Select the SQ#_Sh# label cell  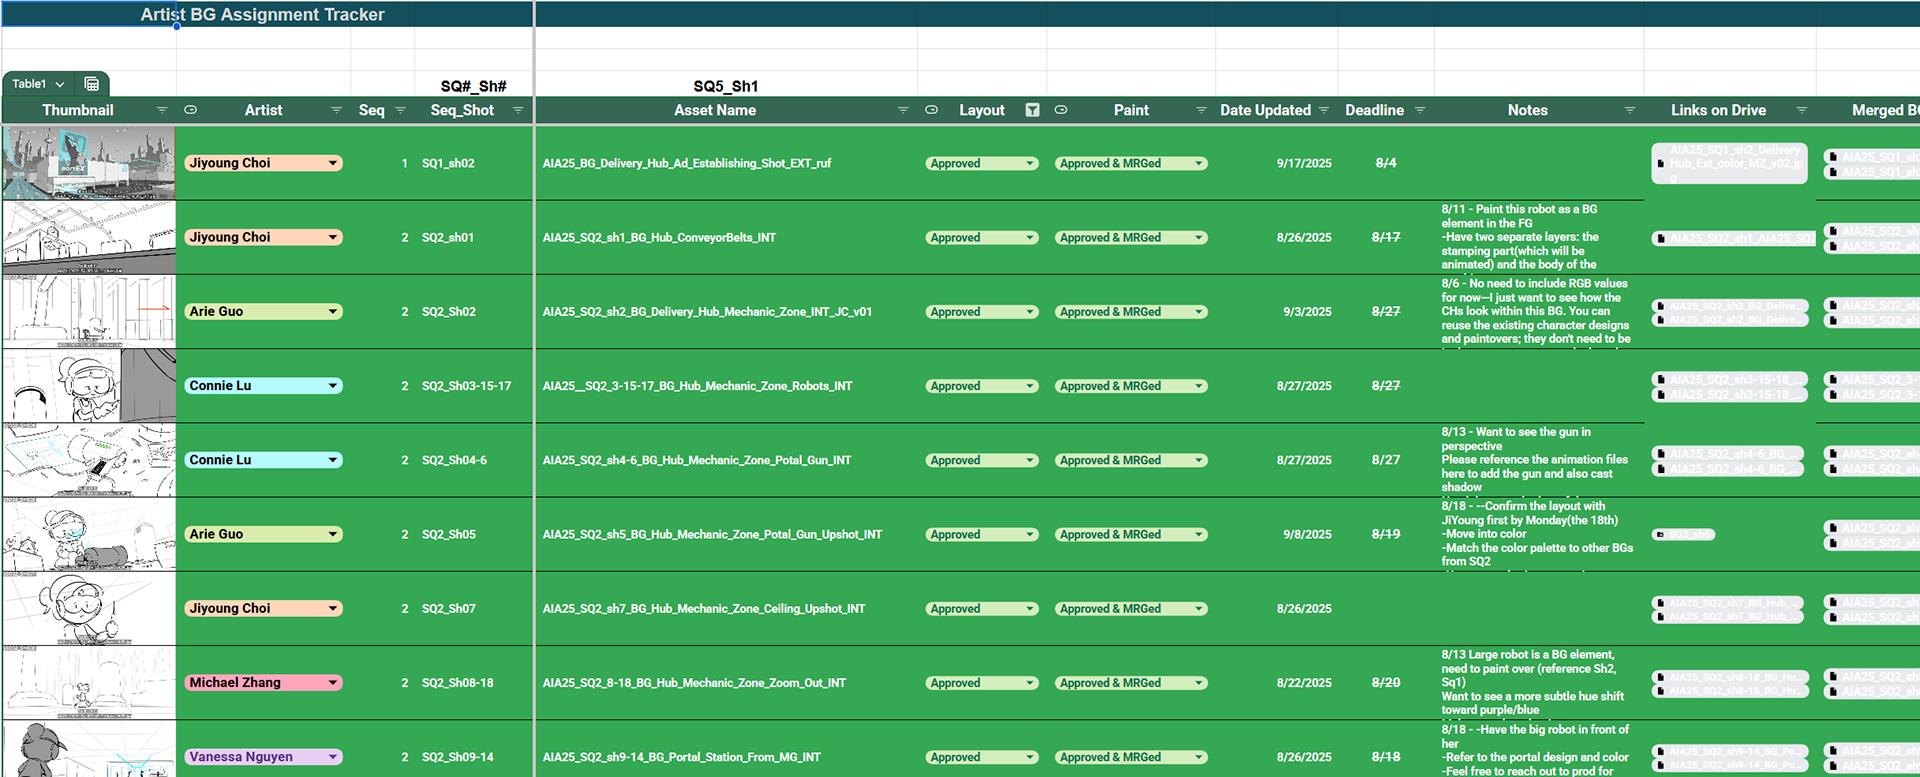[474, 86]
